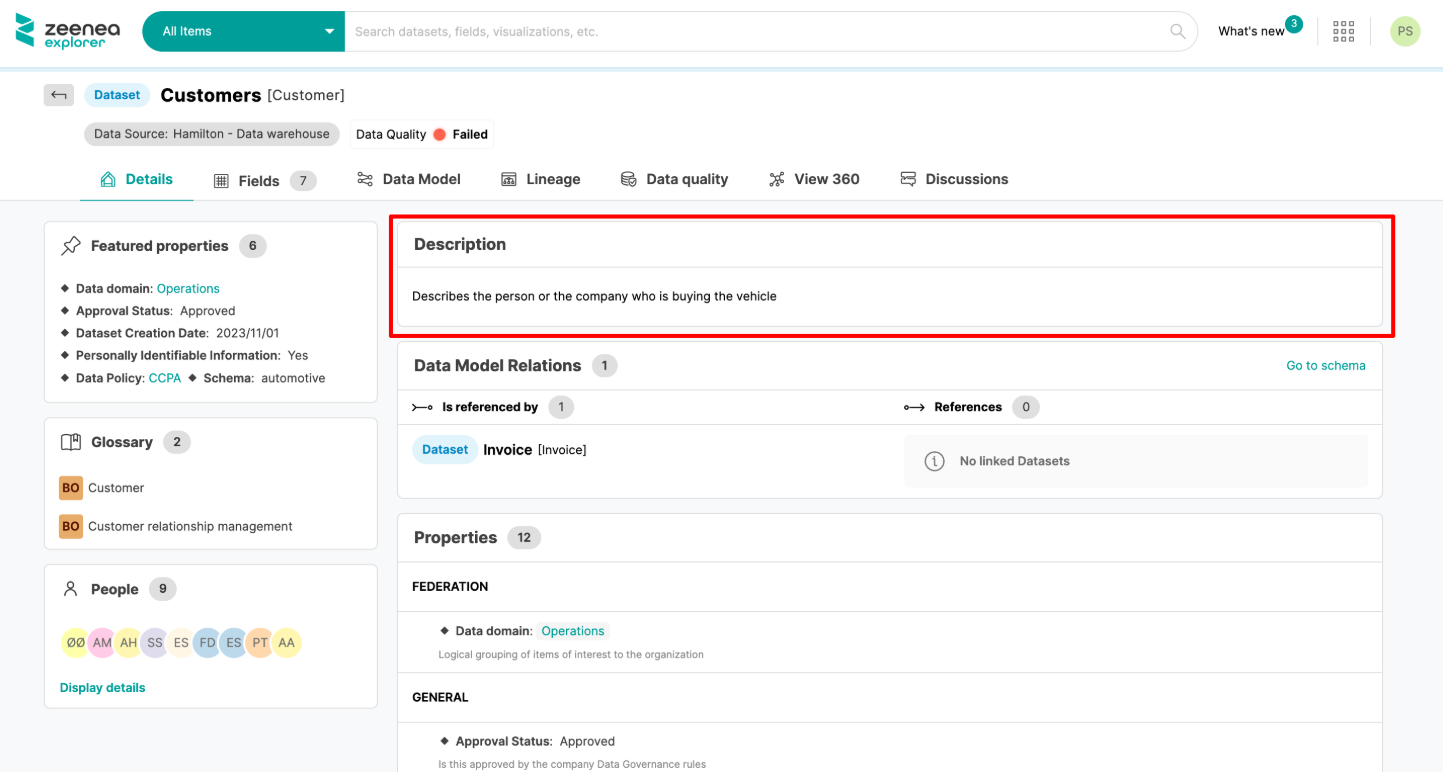Click the What's new button
The height and width of the screenshot is (772, 1443).
coord(1251,31)
